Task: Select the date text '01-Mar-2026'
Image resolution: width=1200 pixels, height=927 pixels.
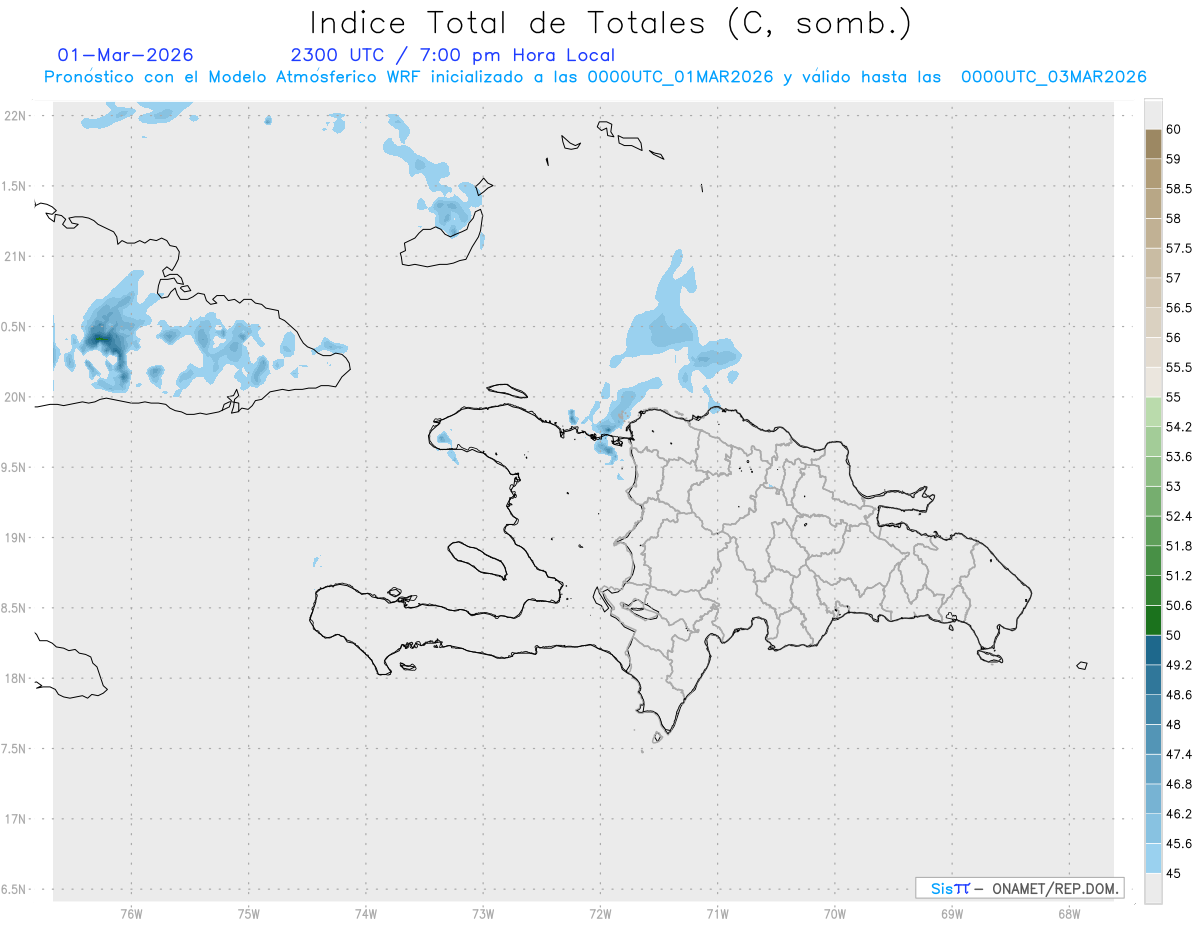Action: click(x=126, y=55)
